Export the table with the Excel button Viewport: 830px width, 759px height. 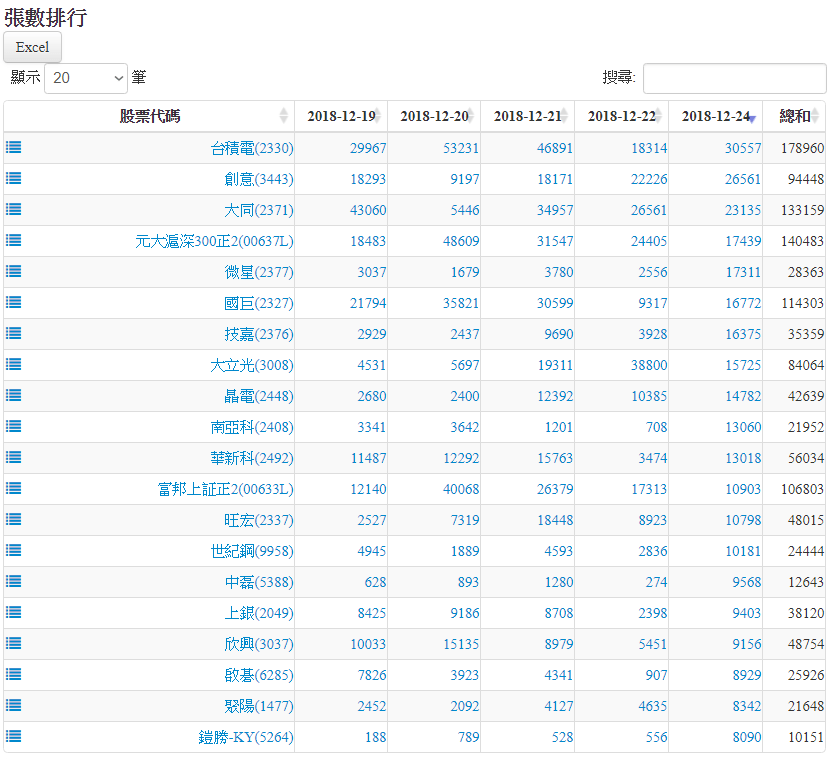[33, 47]
